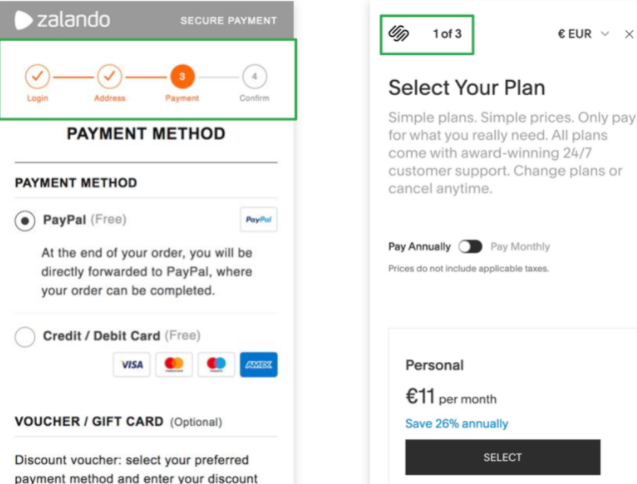The width and height of the screenshot is (637, 484).
Task: Click the Maestro card icon
Action: 216,365
